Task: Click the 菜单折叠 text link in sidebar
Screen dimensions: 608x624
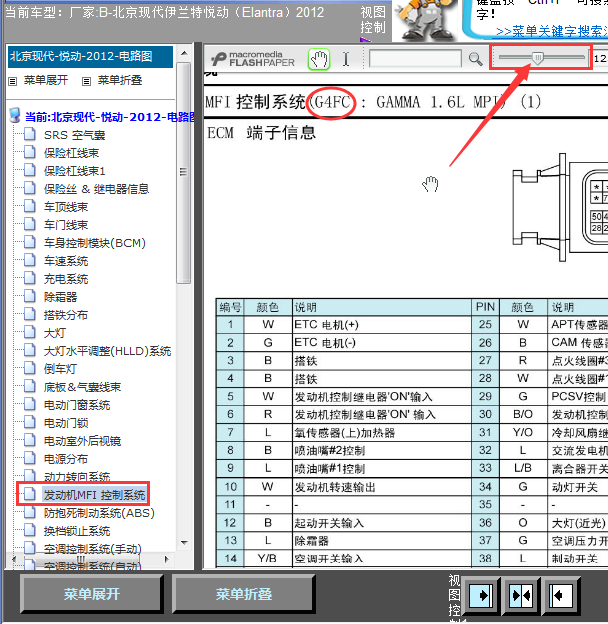Action: 120,80
